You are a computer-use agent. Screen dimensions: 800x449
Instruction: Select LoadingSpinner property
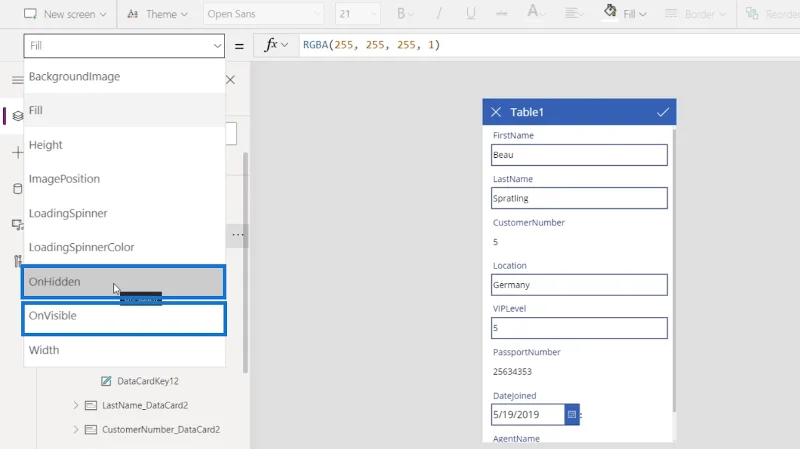[x=124, y=213]
